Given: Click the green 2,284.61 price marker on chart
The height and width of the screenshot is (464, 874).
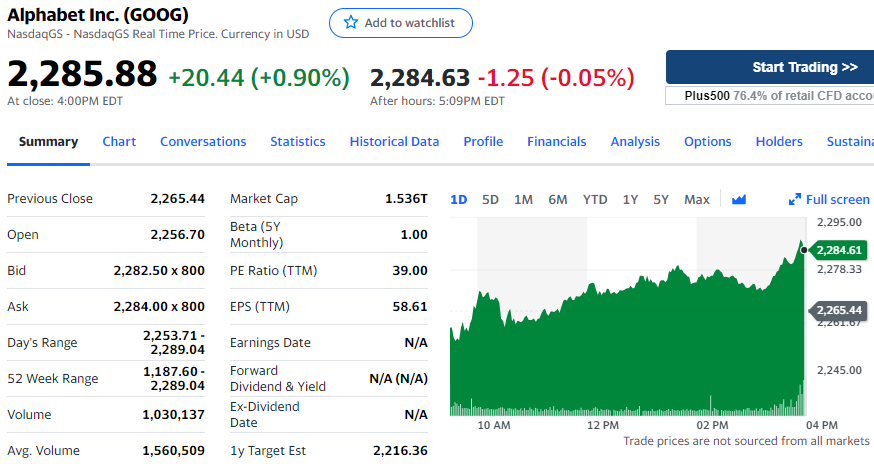Looking at the screenshot, I should (837, 250).
